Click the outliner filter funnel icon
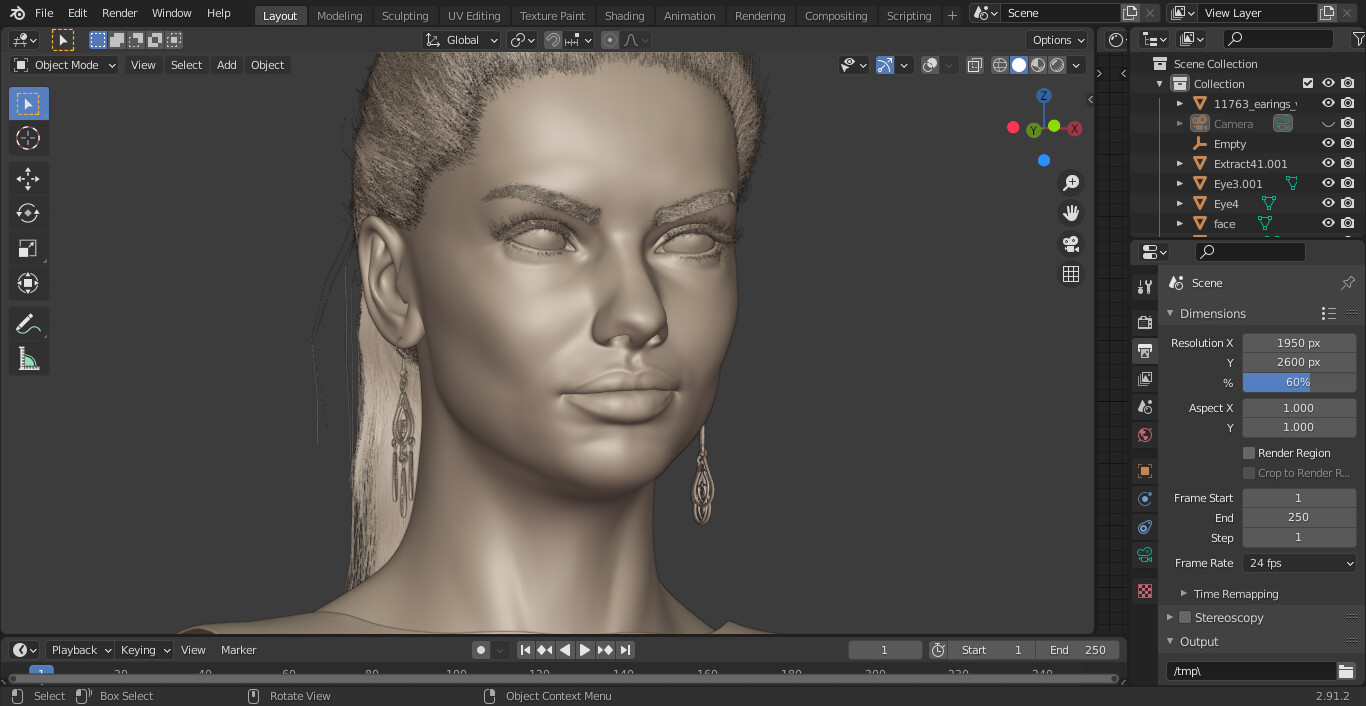 coord(1358,39)
